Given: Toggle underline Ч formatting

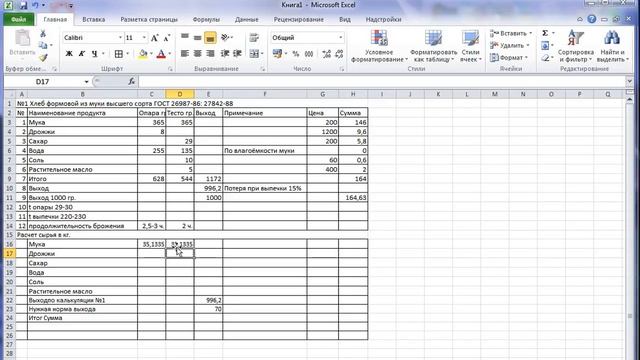Looking at the screenshot, I should click(x=94, y=54).
